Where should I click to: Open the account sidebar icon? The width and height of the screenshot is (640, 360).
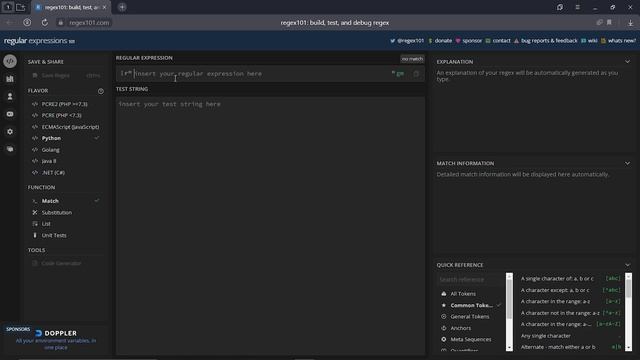[x=10, y=96]
